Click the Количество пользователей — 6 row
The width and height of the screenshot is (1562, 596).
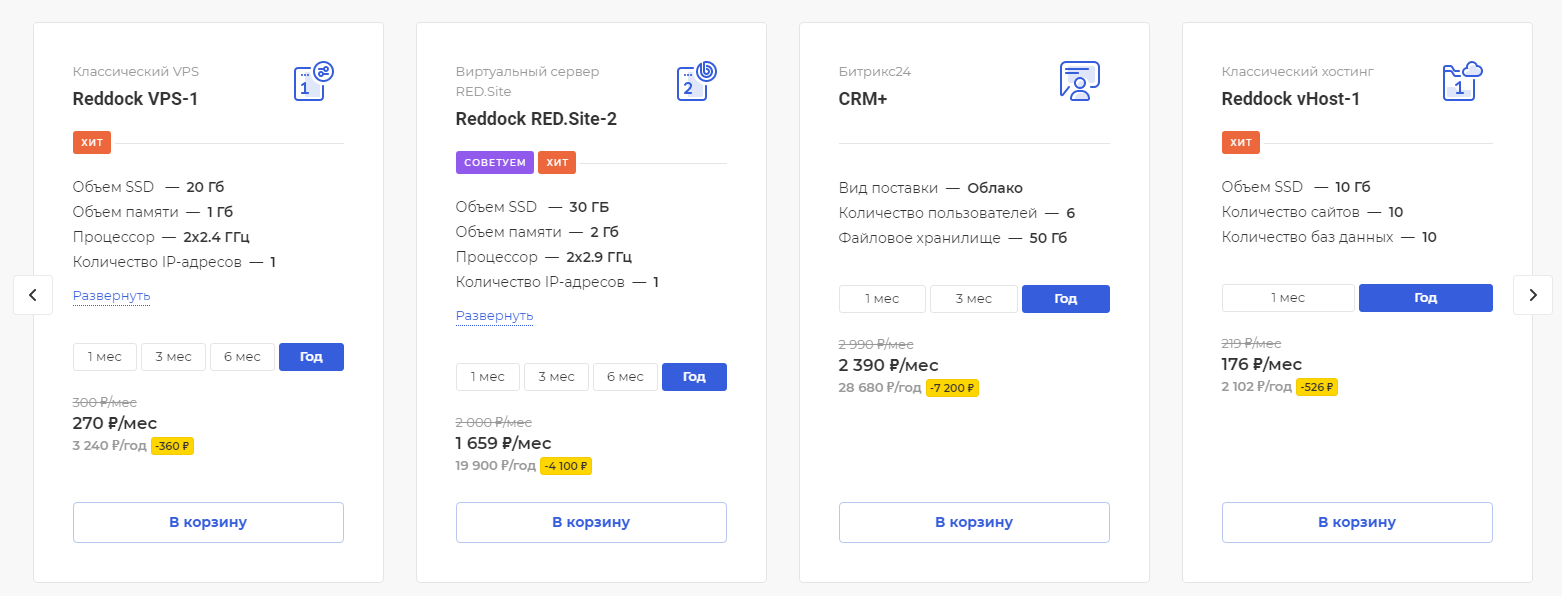coord(957,213)
